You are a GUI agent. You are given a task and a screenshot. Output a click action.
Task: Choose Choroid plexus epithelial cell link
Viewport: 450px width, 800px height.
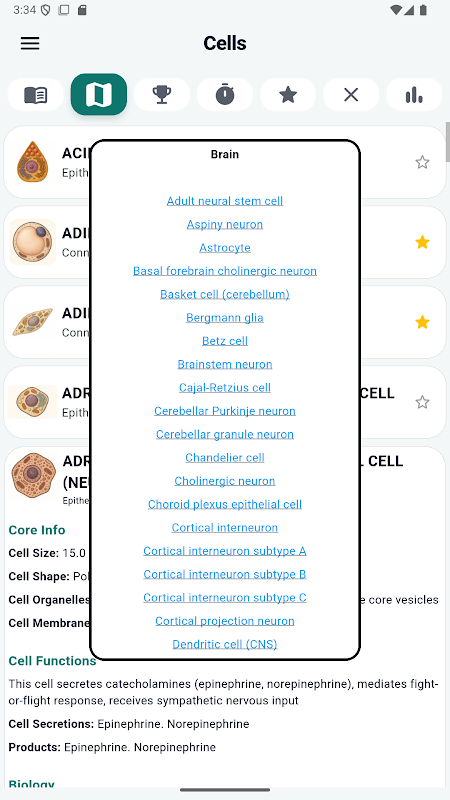[225, 505]
